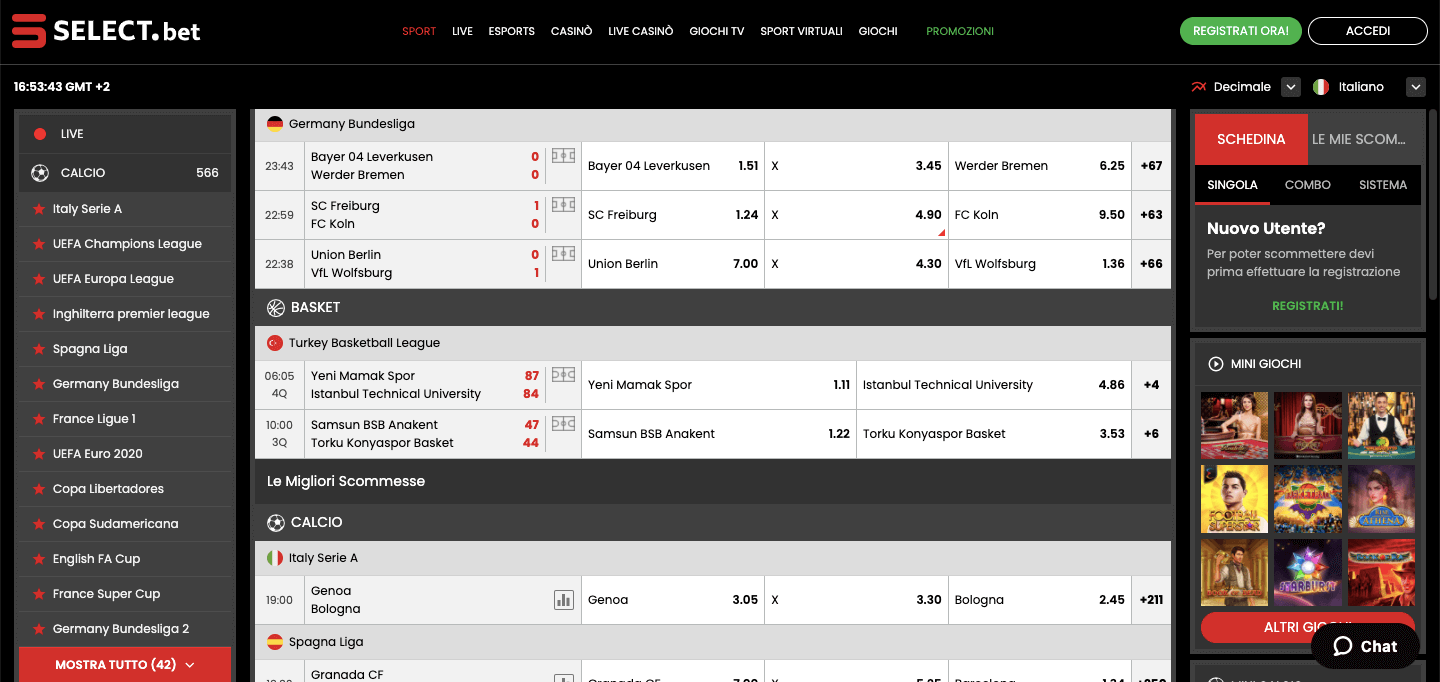
Task: Click the Turkey flag icon on Turkey Basketball League
Action: [274, 342]
